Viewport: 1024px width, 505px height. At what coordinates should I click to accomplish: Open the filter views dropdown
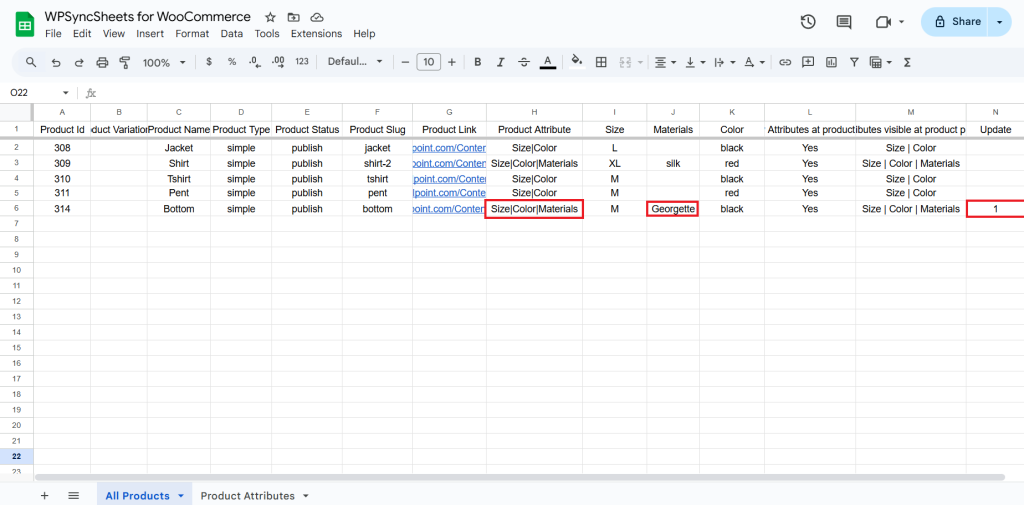pyautogui.click(x=880, y=62)
